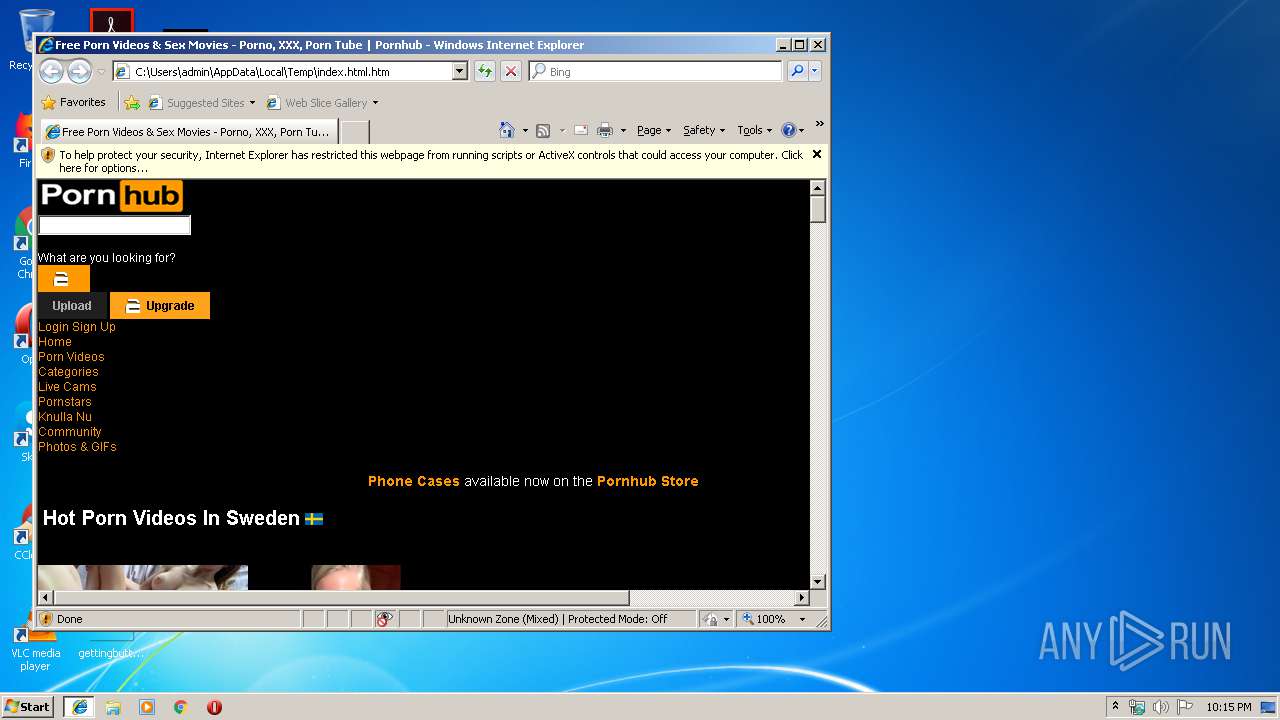Click the Read Mail envelope icon
This screenshot has height=720, width=1280.
[x=580, y=130]
